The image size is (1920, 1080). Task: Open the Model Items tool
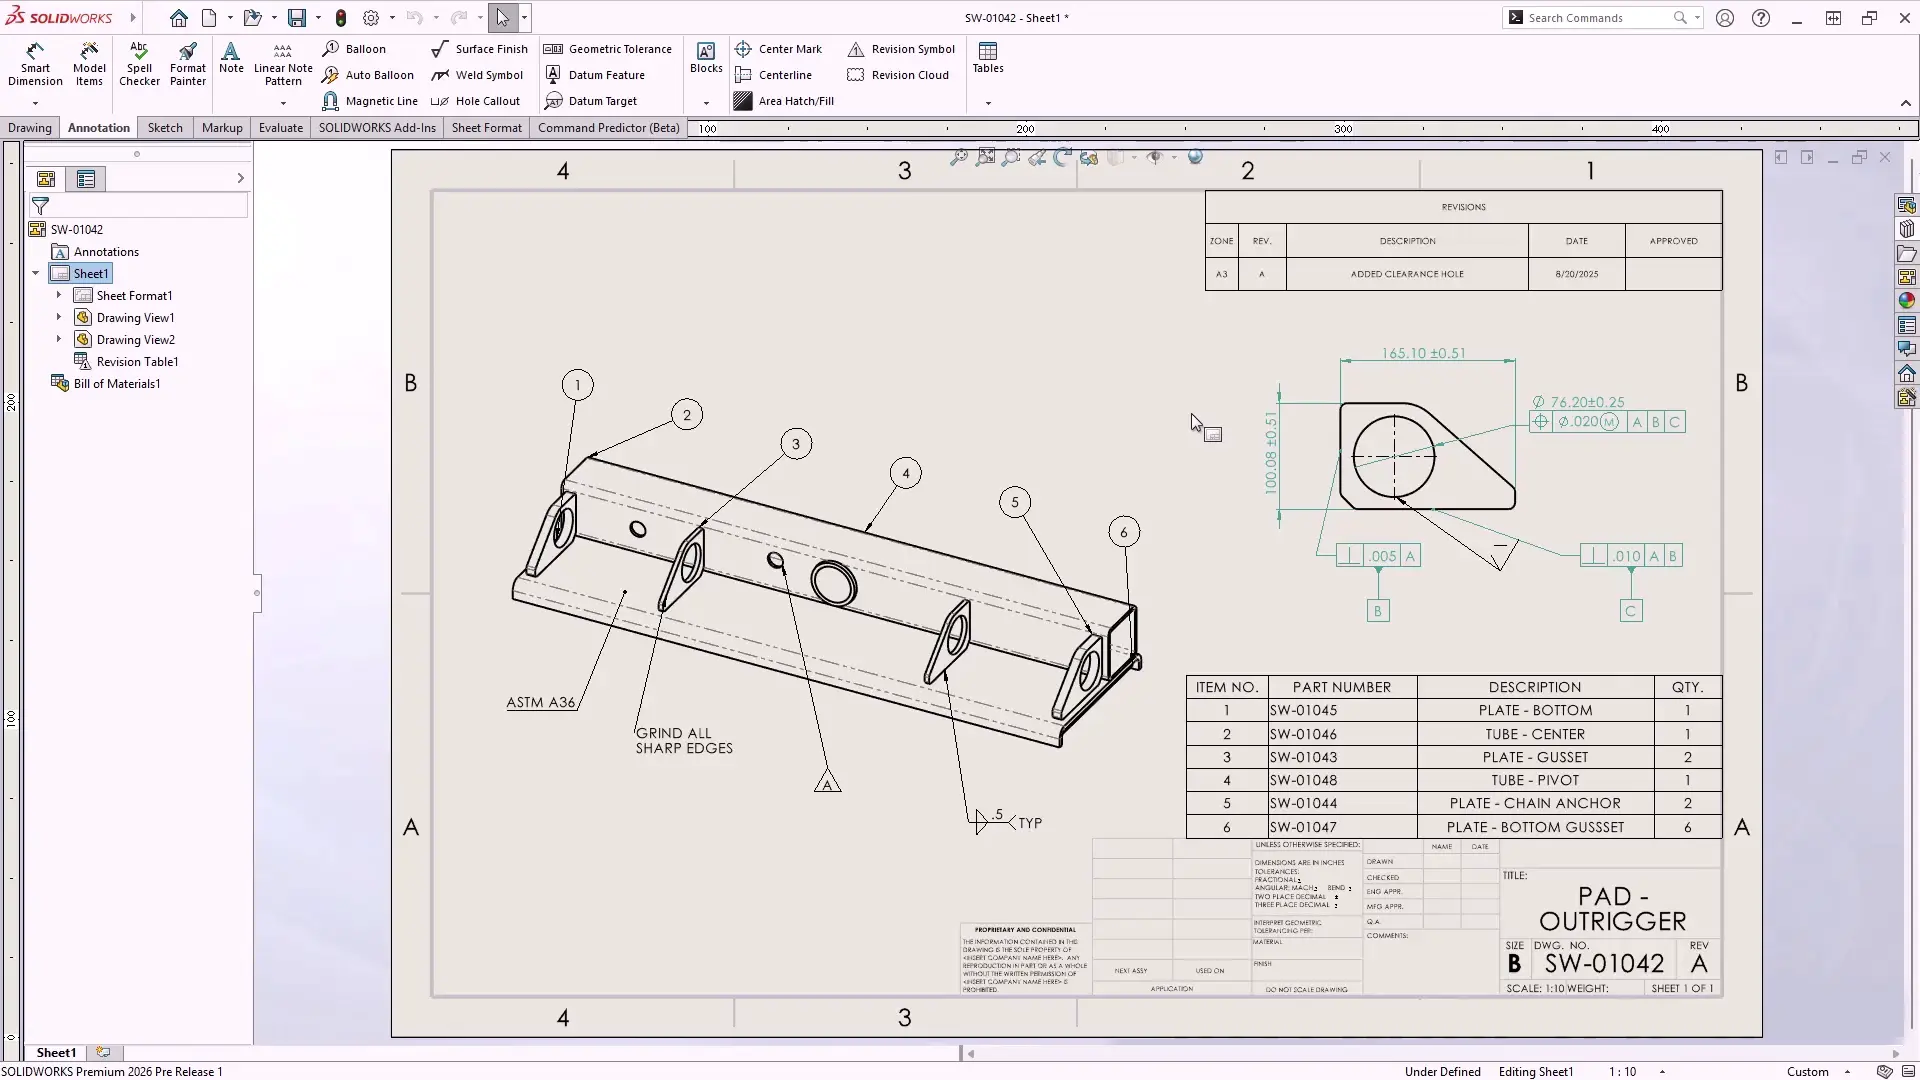(x=89, y=62)
